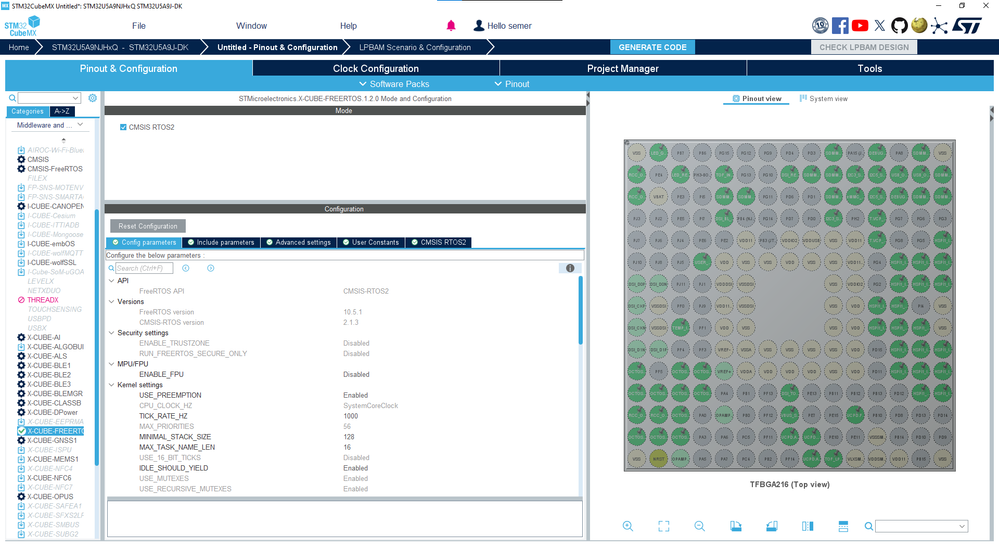Viewport: 999px width, 544px height.
Task: Open the YouTube icon link
Action: 859,25
